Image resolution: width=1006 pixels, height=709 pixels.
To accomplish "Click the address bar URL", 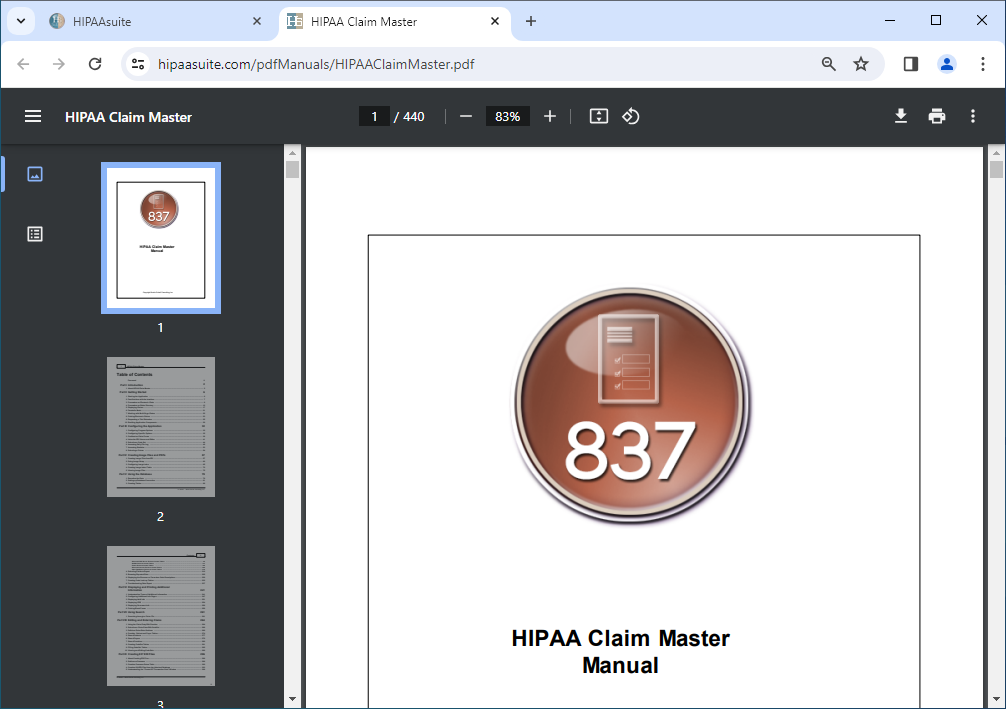I will (x=316, y=64).
